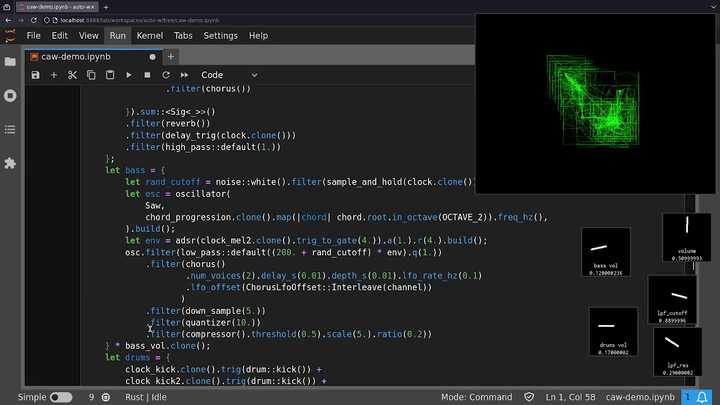This screenshot has width=720, height=405.
Task: Select the caw-demo.ipynb notebook tab
Action: click(93, 56)
